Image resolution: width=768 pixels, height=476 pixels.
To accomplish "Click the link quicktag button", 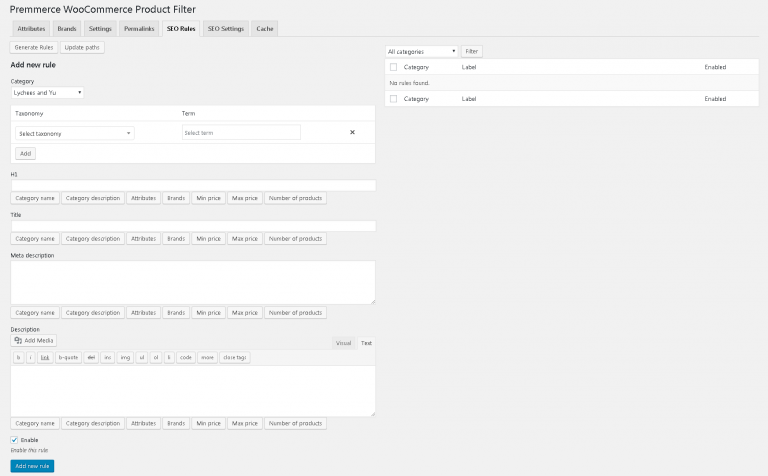I will tap(45, 357).
